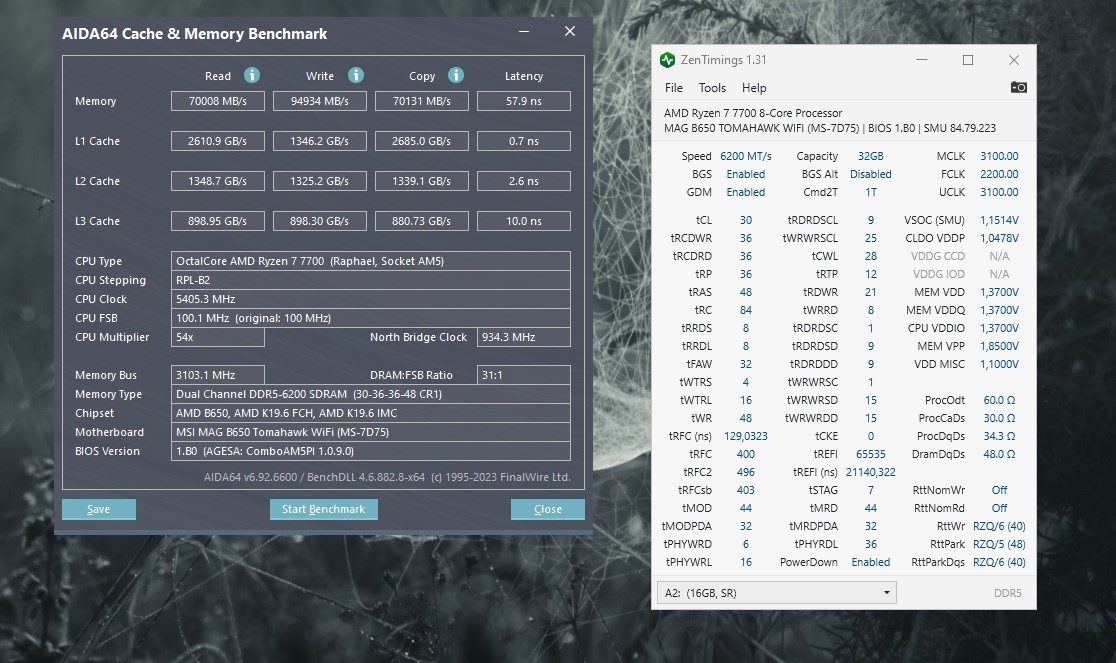This screenshot has height=663, width=1116.
Task: Click the L1 Cache Read value 2610.9 GB/s
Action: click(x=218, y=141)
